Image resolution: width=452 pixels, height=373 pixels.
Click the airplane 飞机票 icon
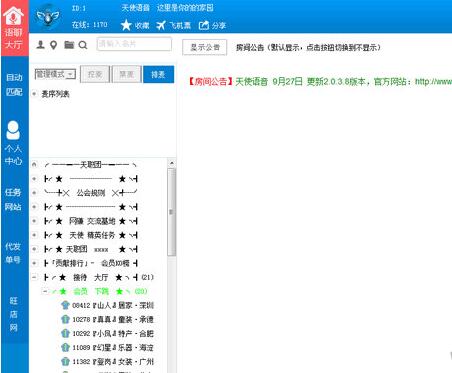(161, 25)
